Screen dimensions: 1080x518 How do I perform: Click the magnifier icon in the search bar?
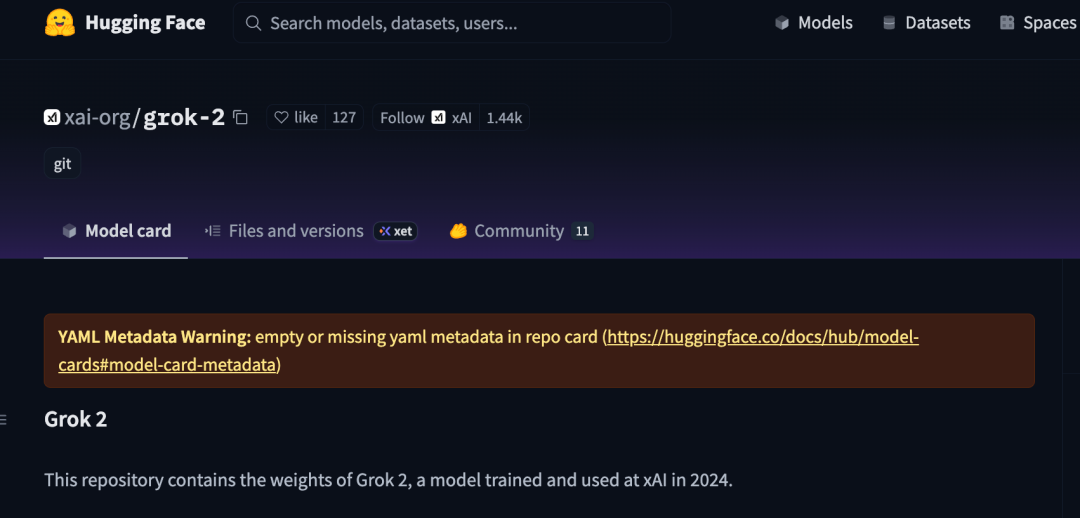253,23
